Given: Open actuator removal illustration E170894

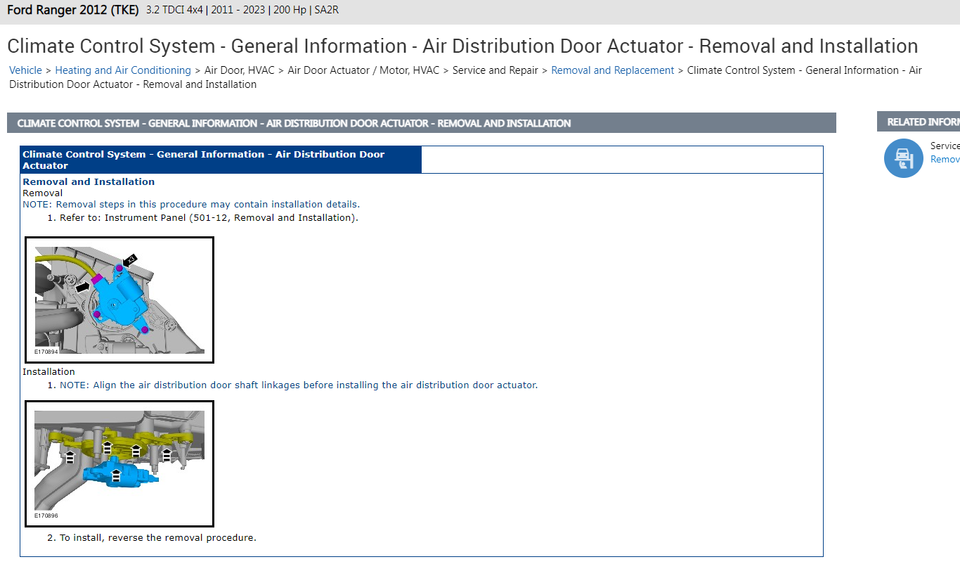Looking at the screenshot, I should pos(119,300).
